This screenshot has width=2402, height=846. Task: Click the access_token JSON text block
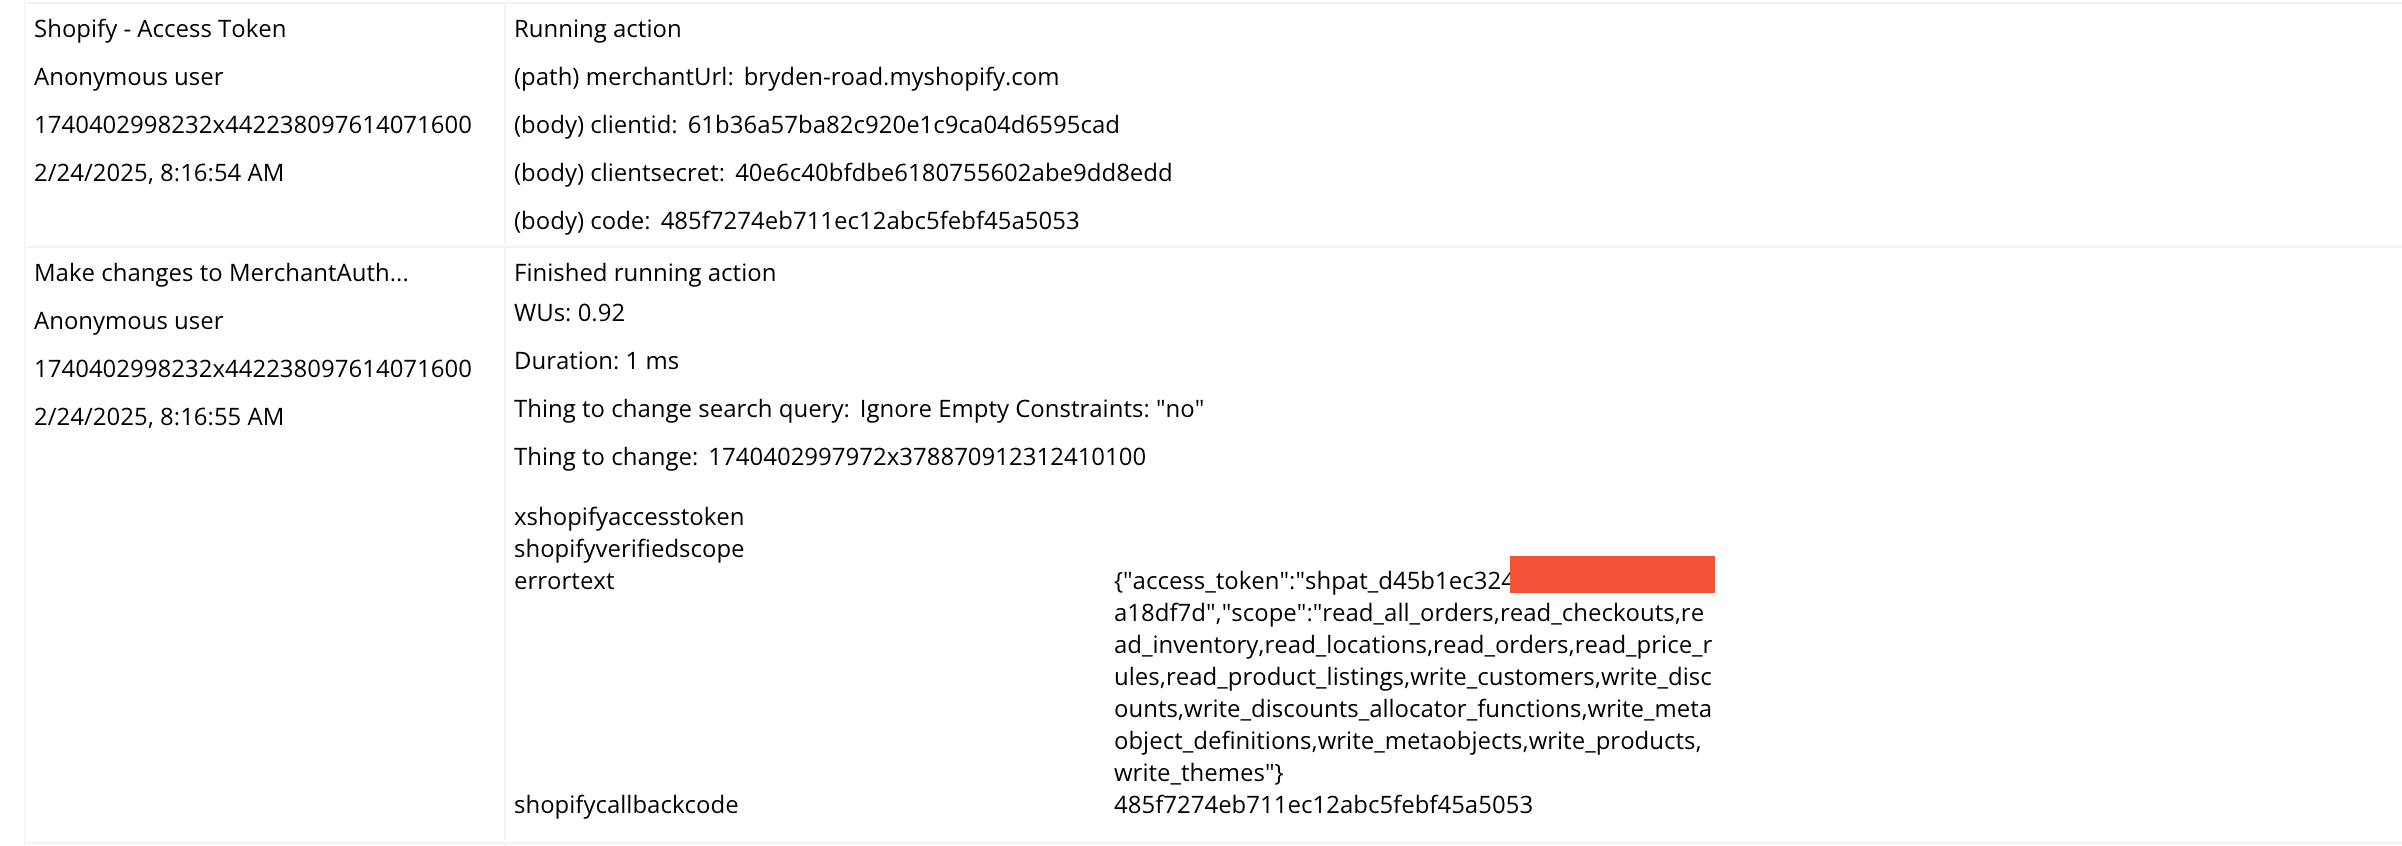[x=1410, y=677]
